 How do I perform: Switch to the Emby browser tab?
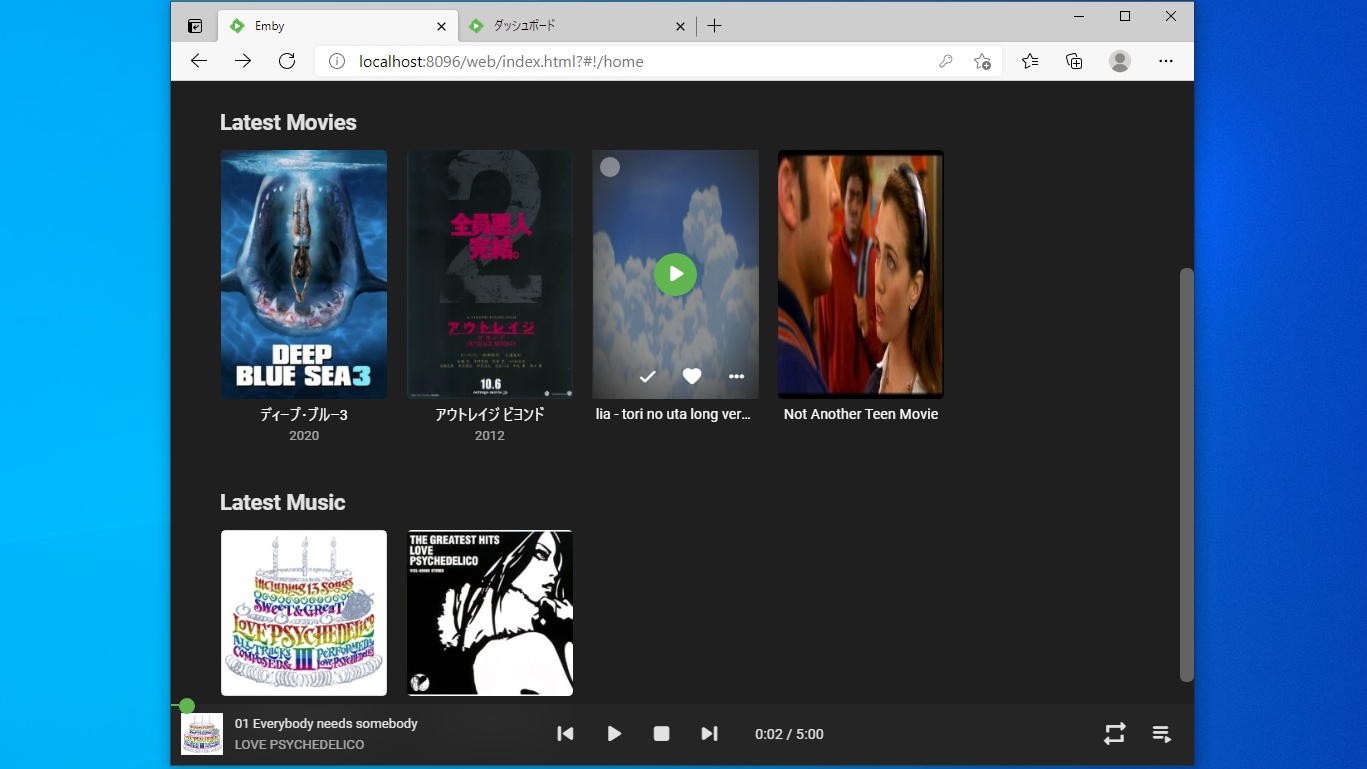point(338,26)
